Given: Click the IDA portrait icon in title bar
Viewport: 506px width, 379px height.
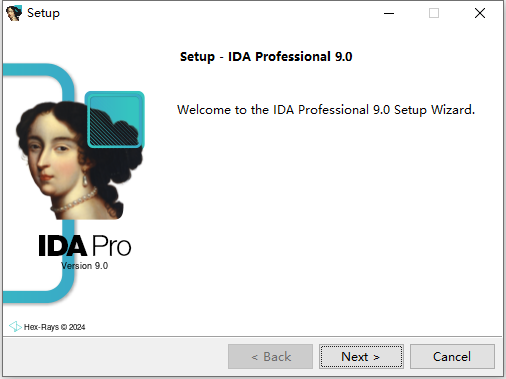Looking at the screenshot, I should tap(14, 13).
